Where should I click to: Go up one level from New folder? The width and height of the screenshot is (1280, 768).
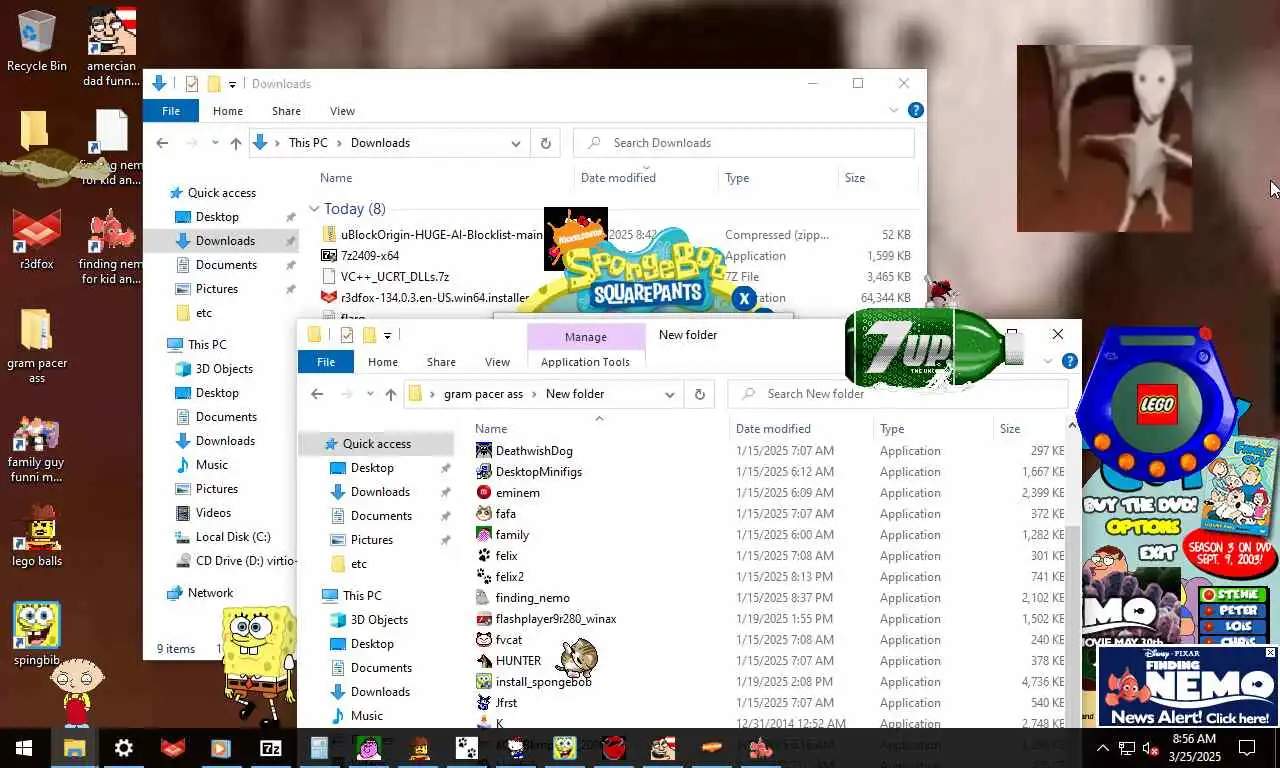tap(390, 394)
